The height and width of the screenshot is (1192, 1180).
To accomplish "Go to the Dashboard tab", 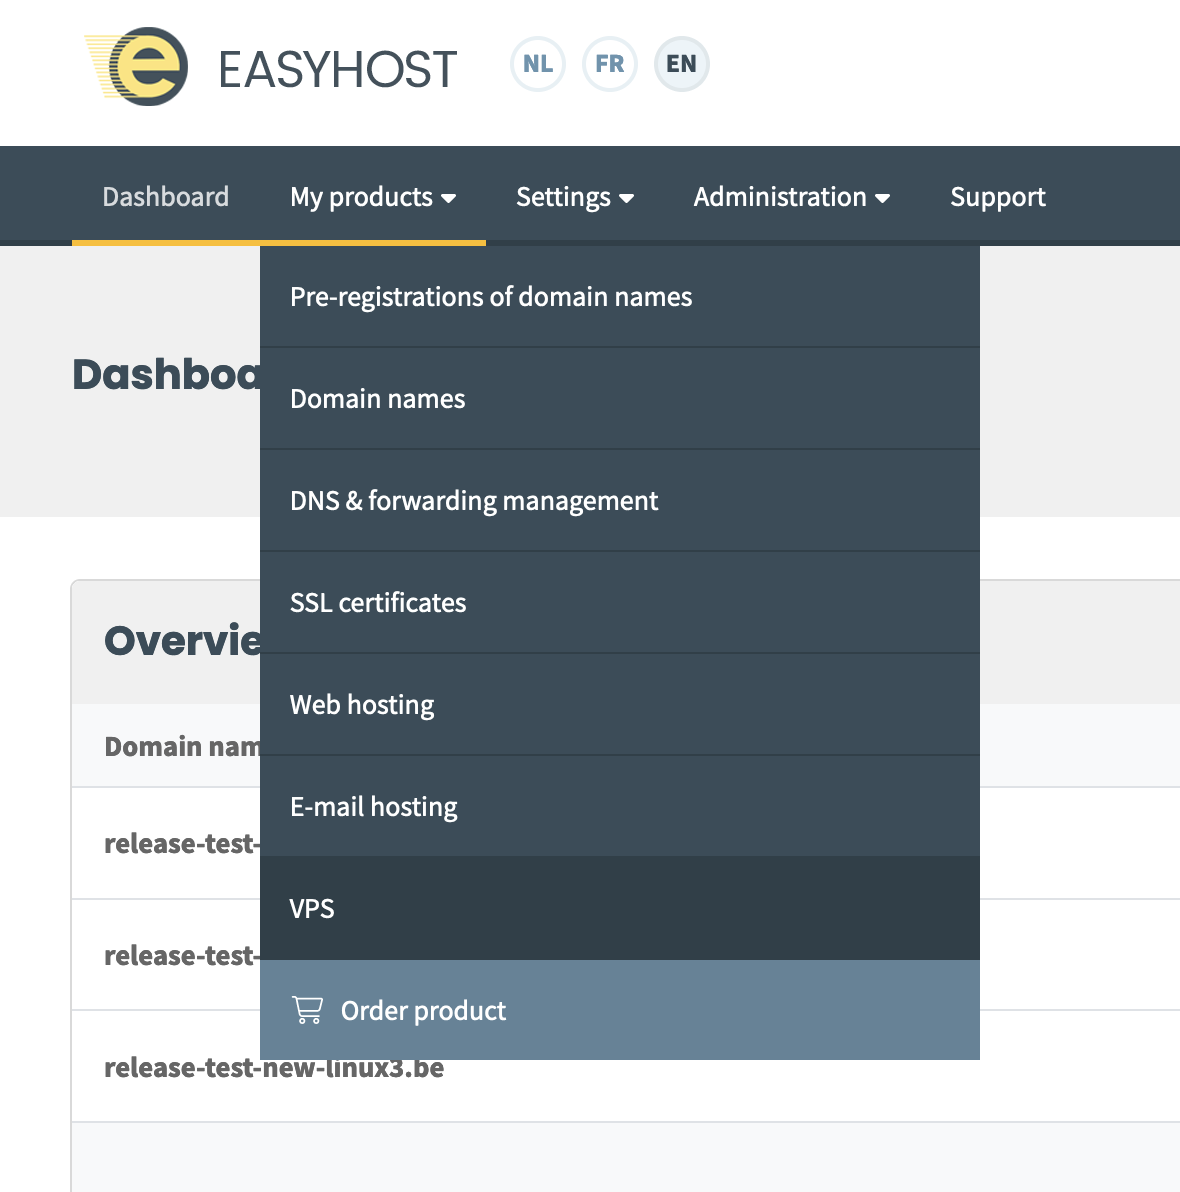I will [x=166, y=197].
